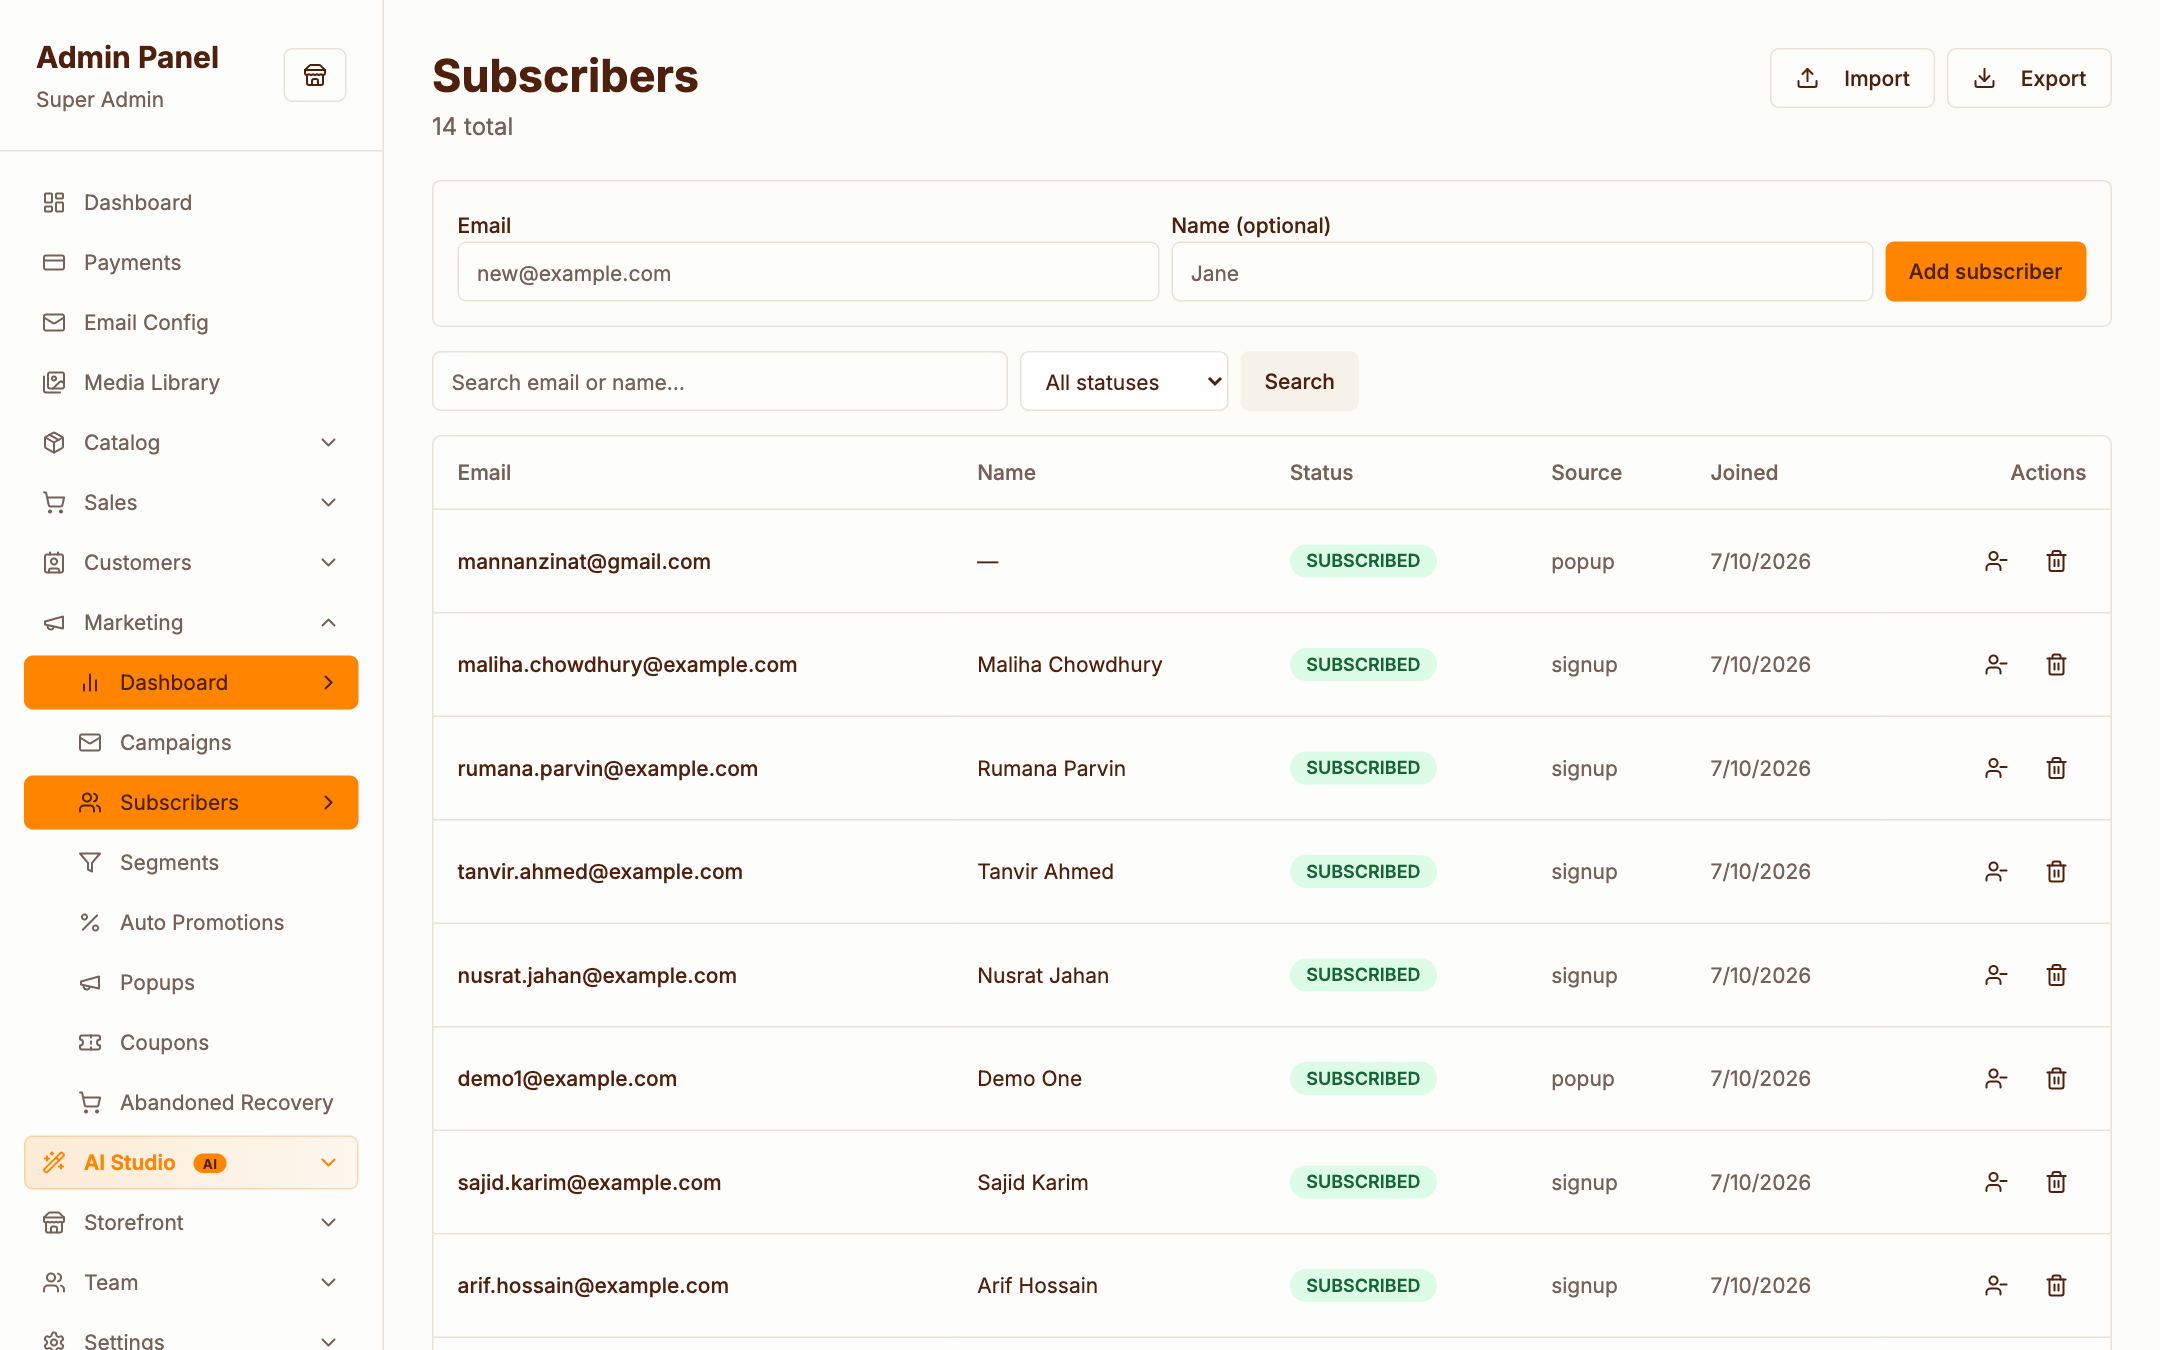Delete Nusrat Jahan with the trash icon
This screenshot has height=1350, width=2160.
point(2056,975)
